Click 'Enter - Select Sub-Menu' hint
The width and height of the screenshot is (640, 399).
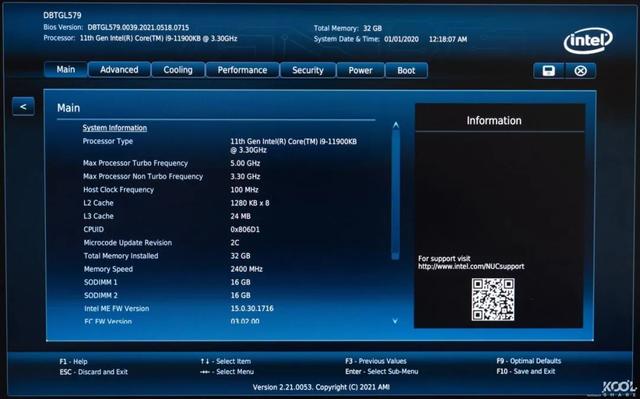[x=382, y=372]
